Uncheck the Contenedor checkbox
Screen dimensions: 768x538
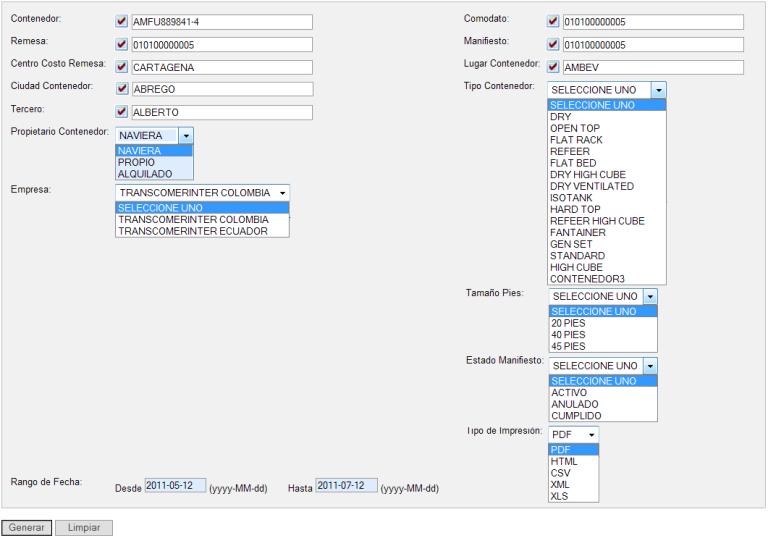tap(122, 21)
